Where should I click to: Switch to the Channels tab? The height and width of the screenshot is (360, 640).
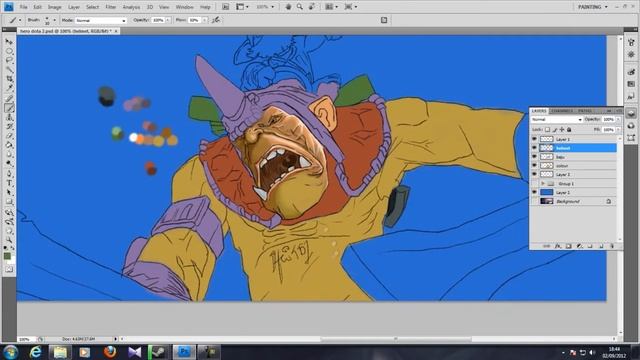coord(562,111)
